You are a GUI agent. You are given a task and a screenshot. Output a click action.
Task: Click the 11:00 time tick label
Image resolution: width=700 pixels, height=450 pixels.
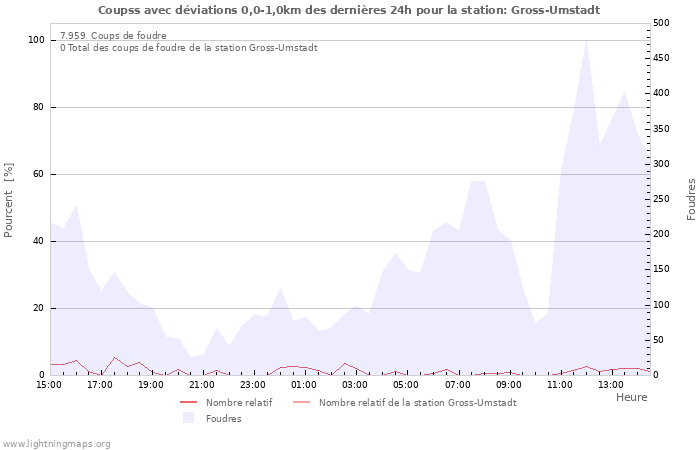[x=560, y=385]
